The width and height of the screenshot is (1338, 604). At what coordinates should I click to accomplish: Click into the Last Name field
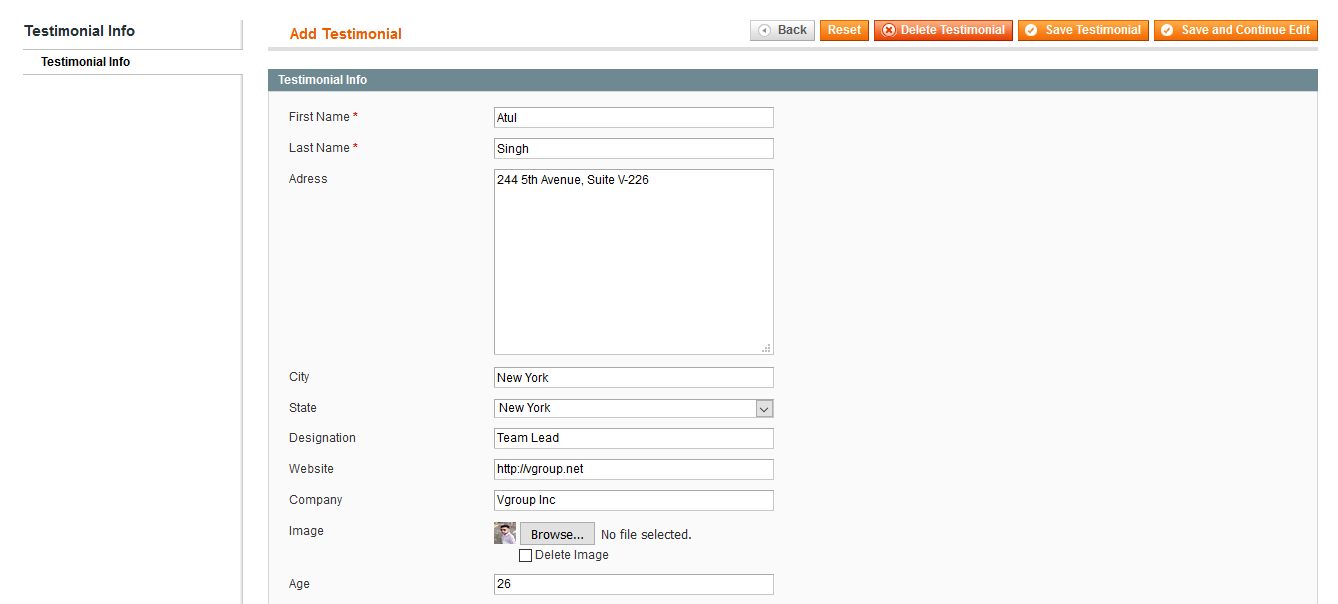click(x=633, y=149)
